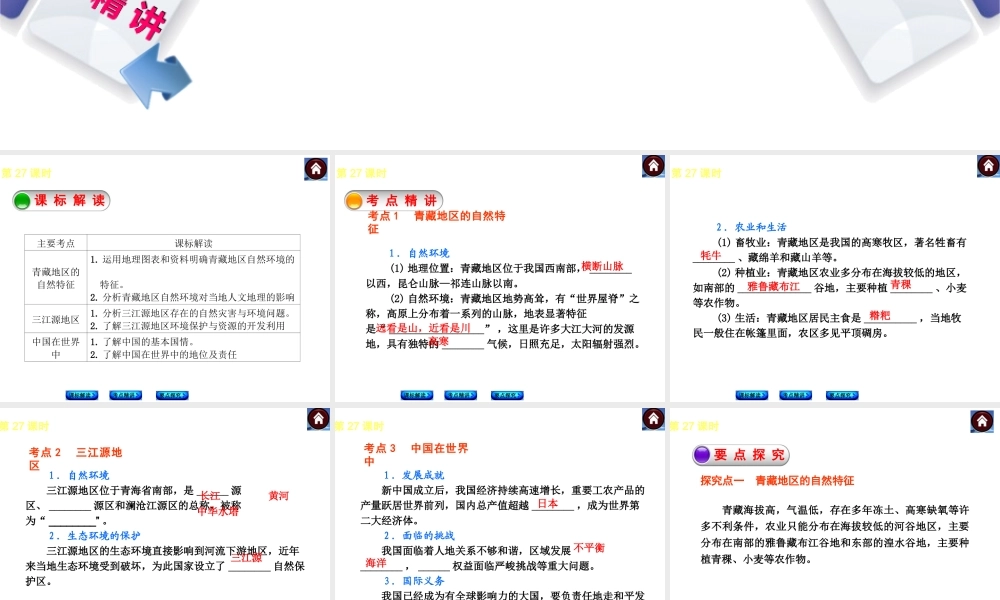
Task: Click the purple ball icon beside 要点探究
Action: [702, 455]
